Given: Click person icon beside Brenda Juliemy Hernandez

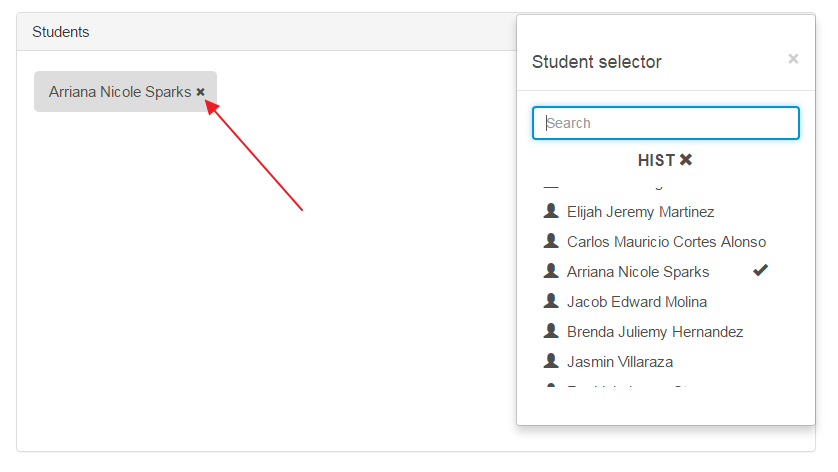Looking at the screenshot, I should pos(551,331).
